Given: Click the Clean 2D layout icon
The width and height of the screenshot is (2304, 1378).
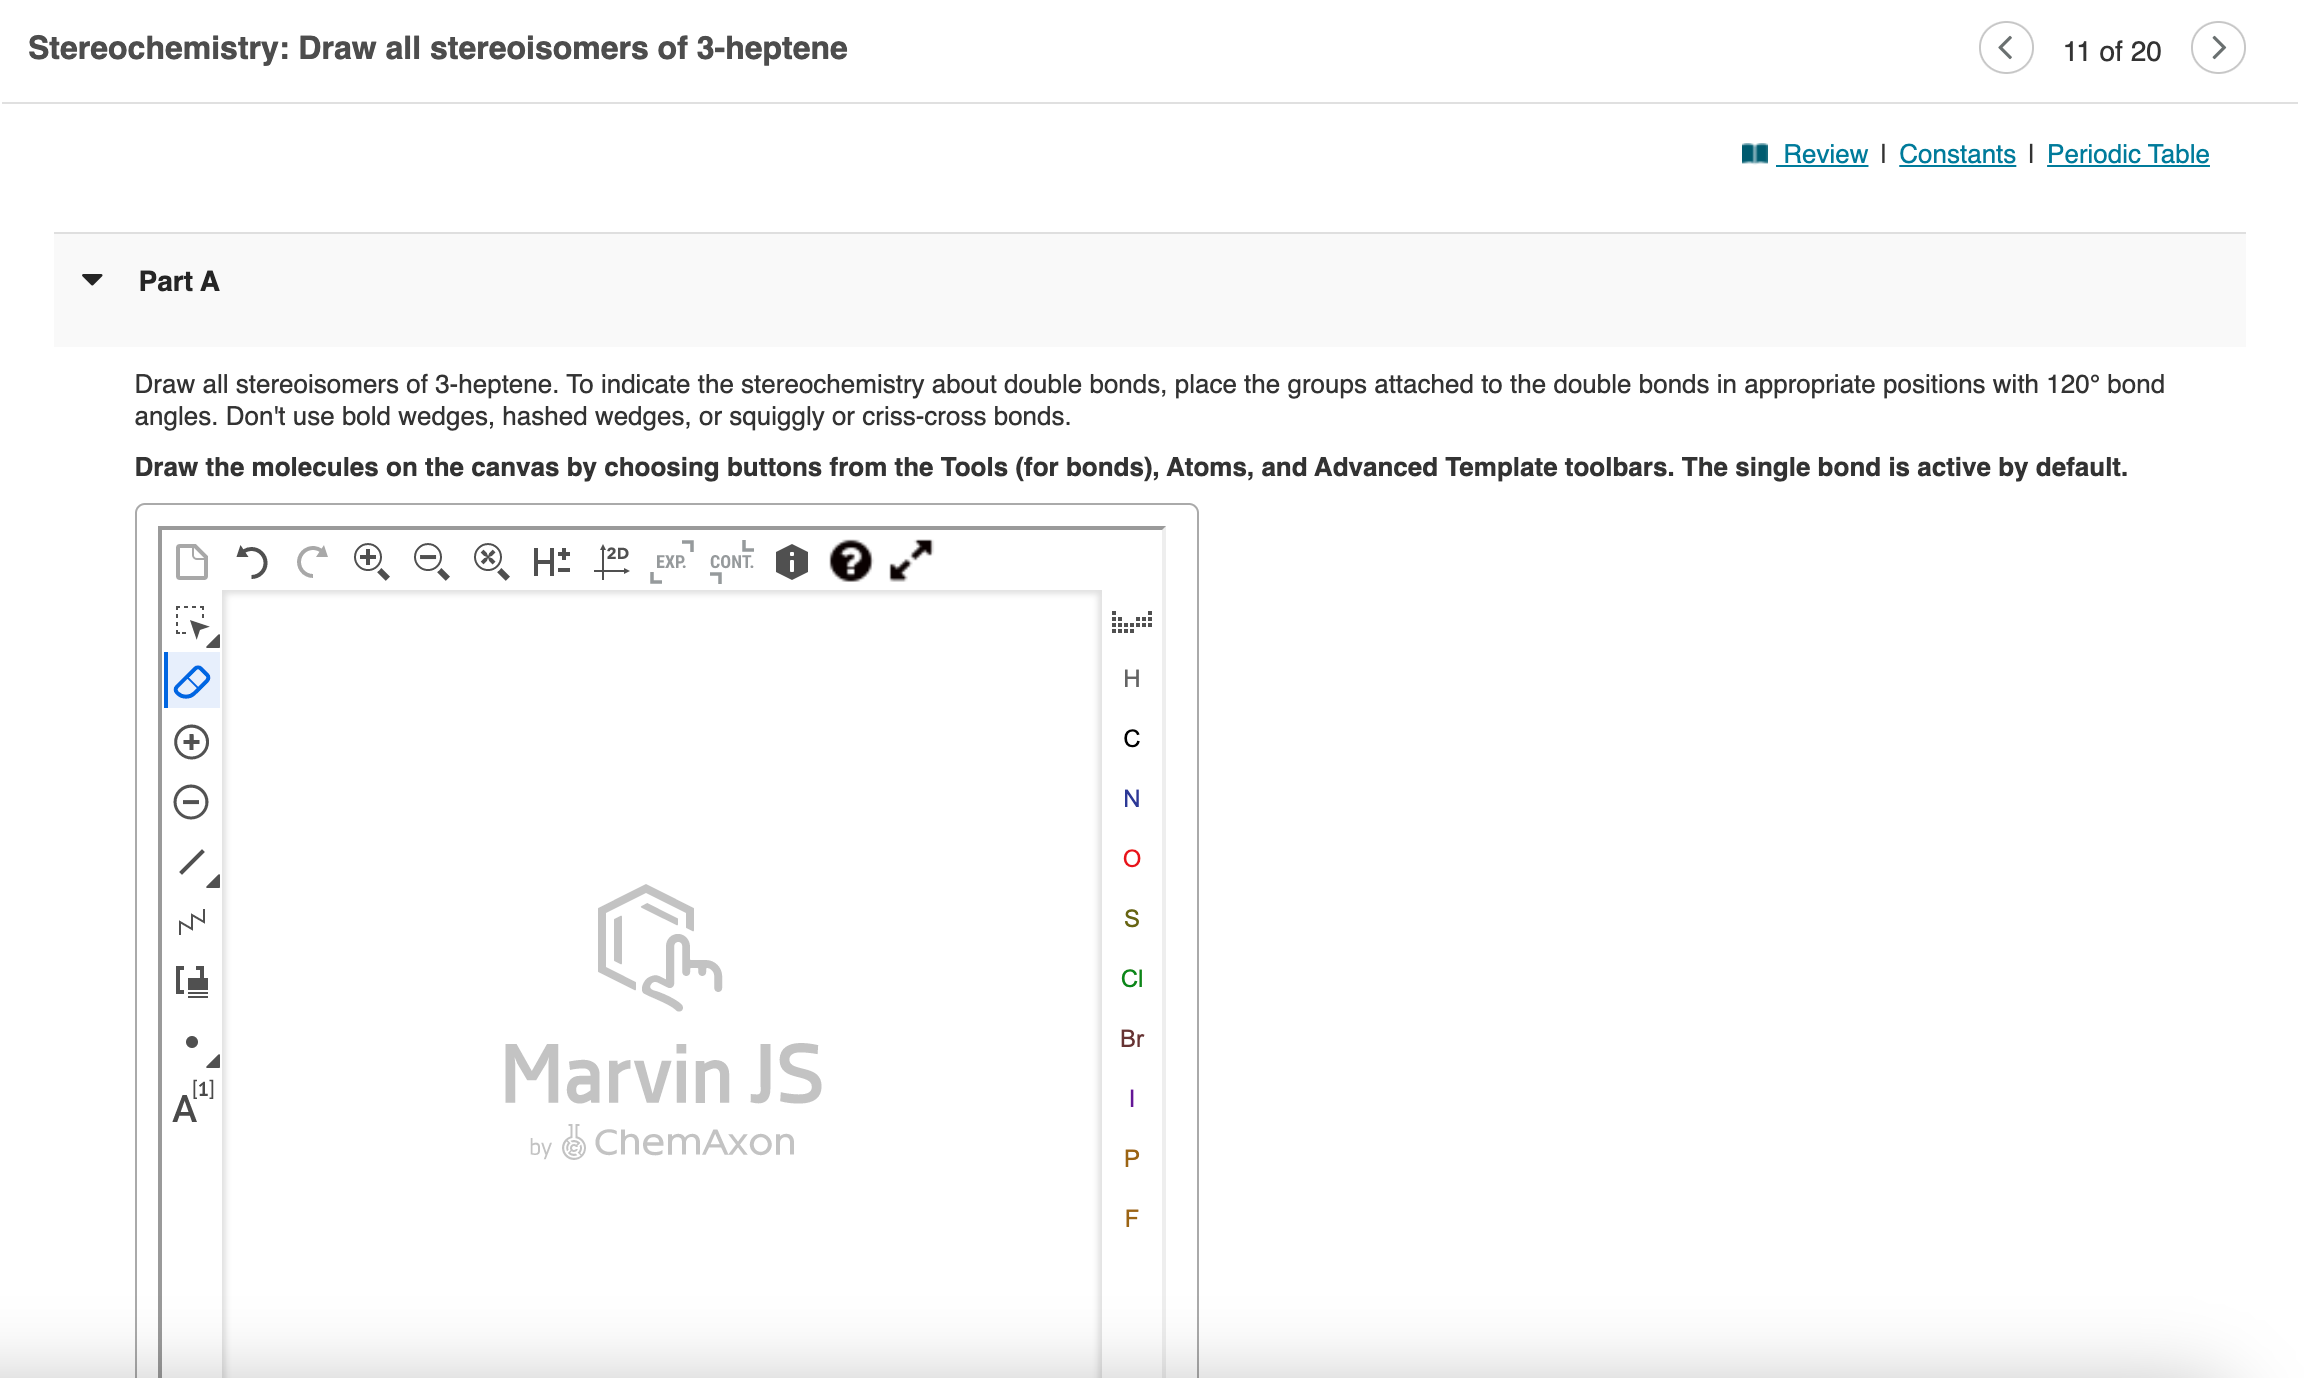Looking at the screenshot, I should [612, 561].
